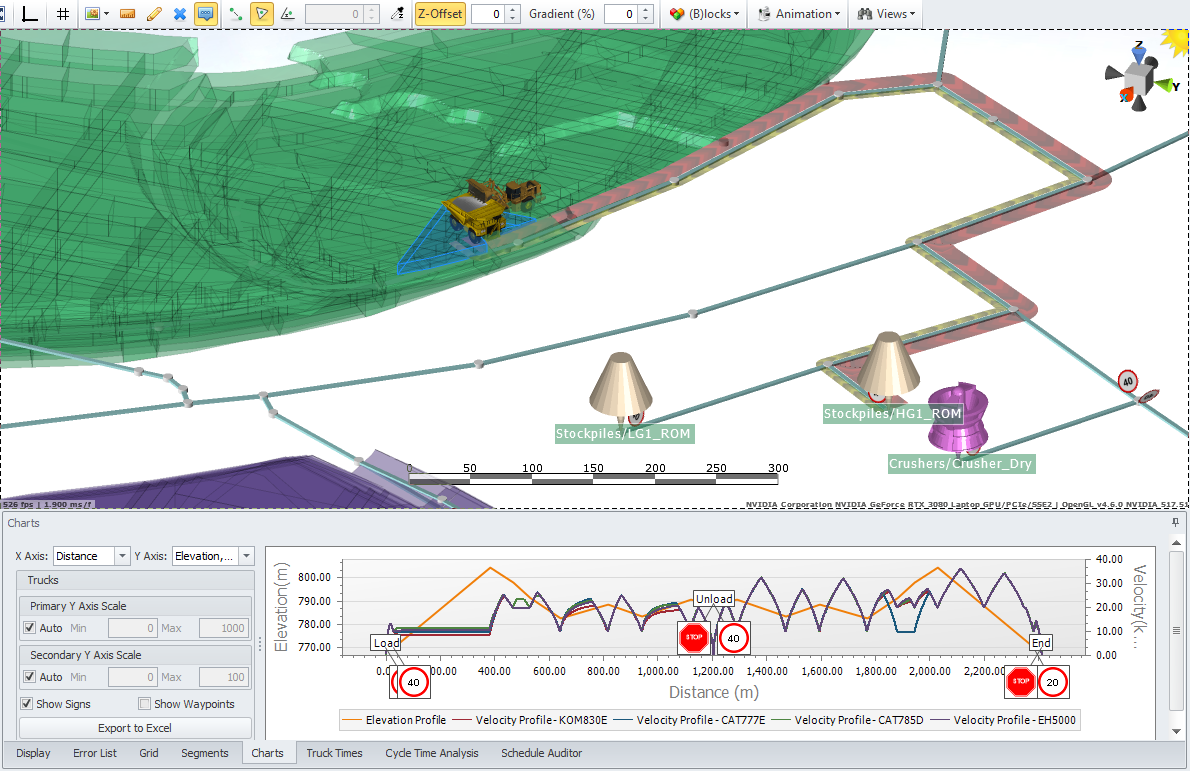This screenshot has width=1190, height=771.
Task: Toggle the grid display icon
Action: [x=63, y=14]
